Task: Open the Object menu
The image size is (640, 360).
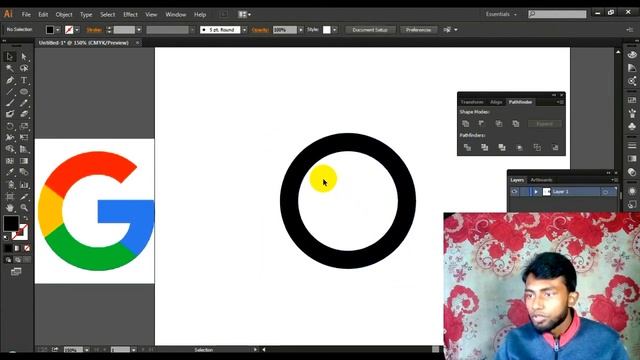Action: tap(64, 14)
